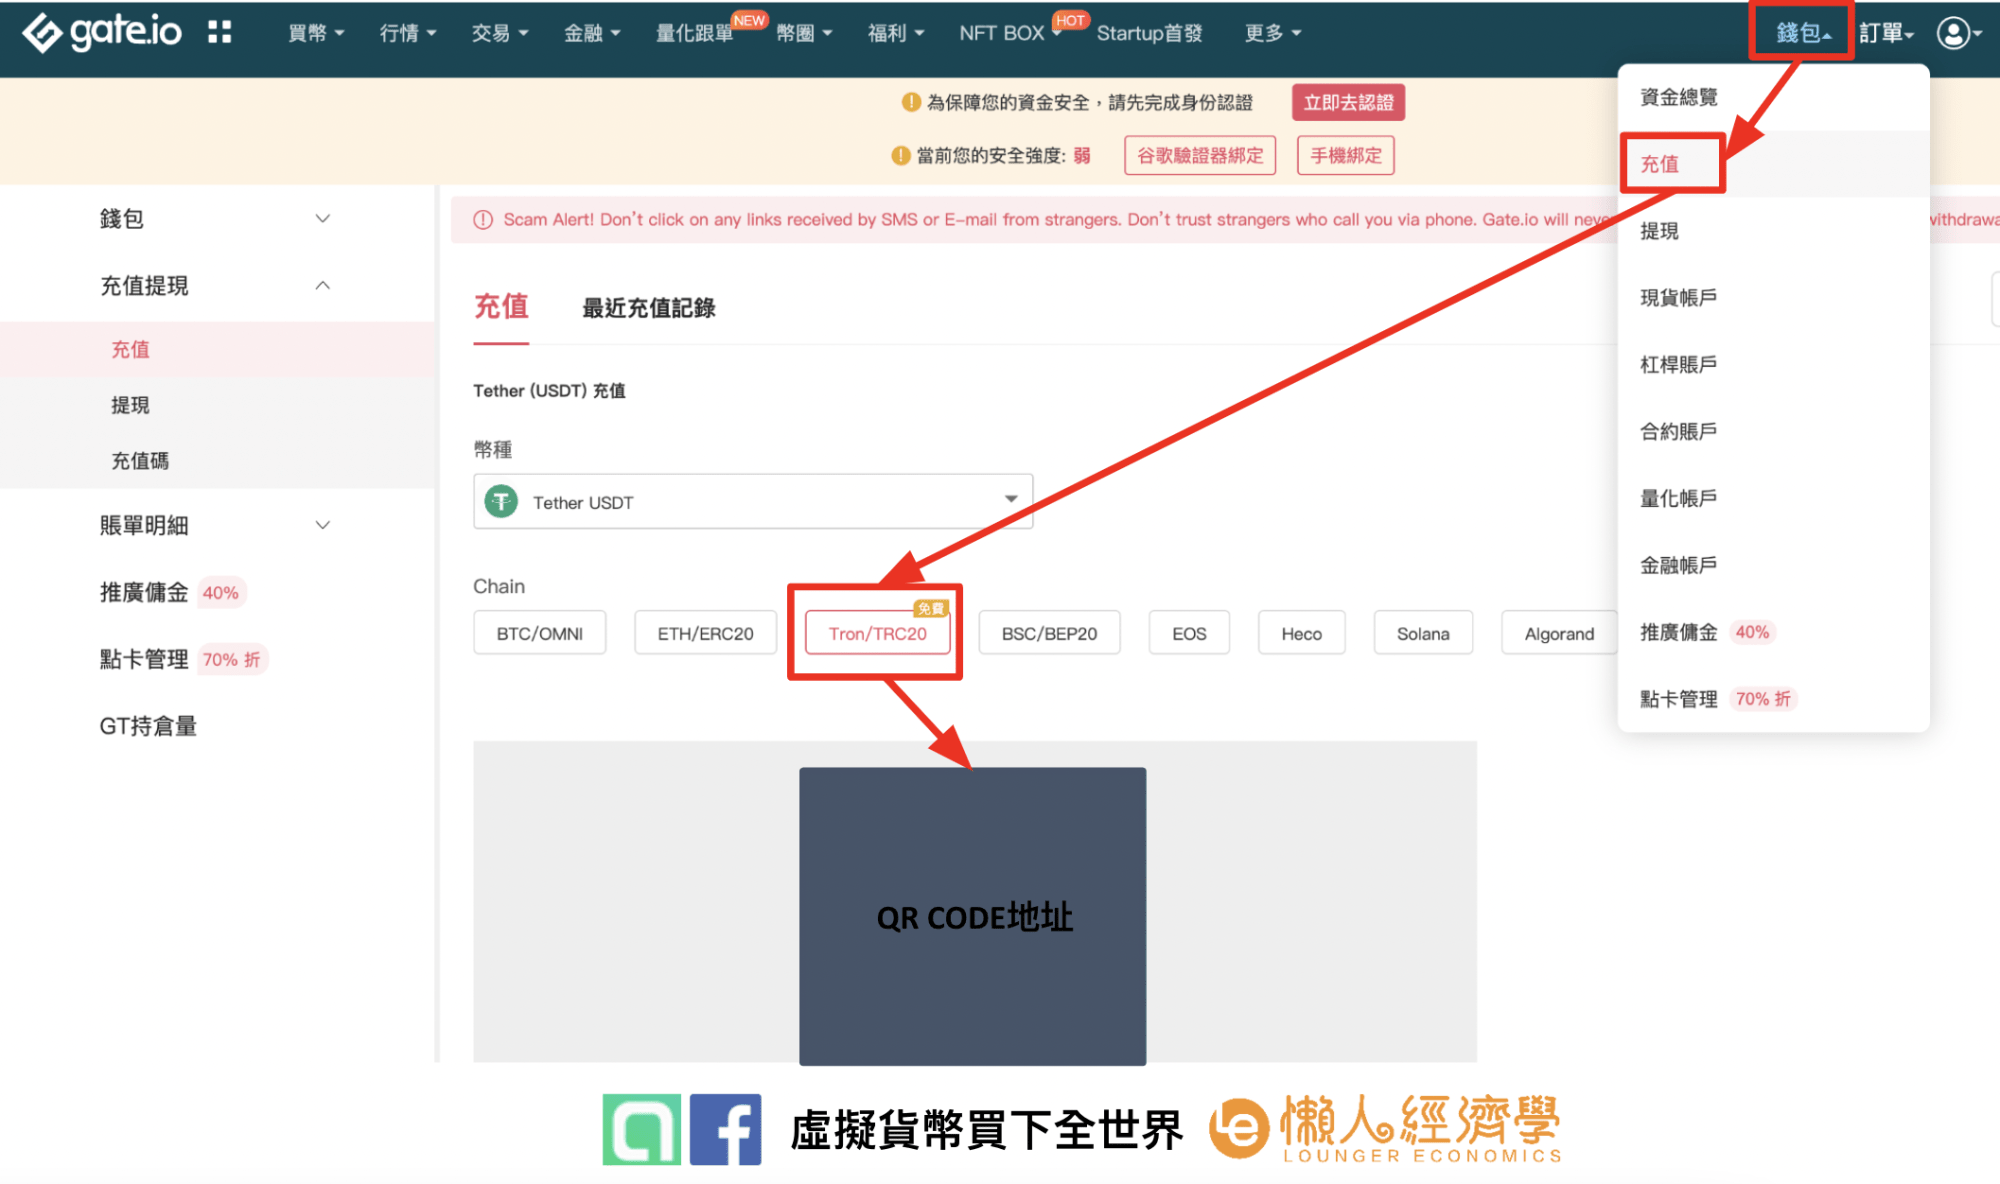The image size is (2000, 1184).
Task: Open 提現 in the left sidebar
Action: (218, 405)
